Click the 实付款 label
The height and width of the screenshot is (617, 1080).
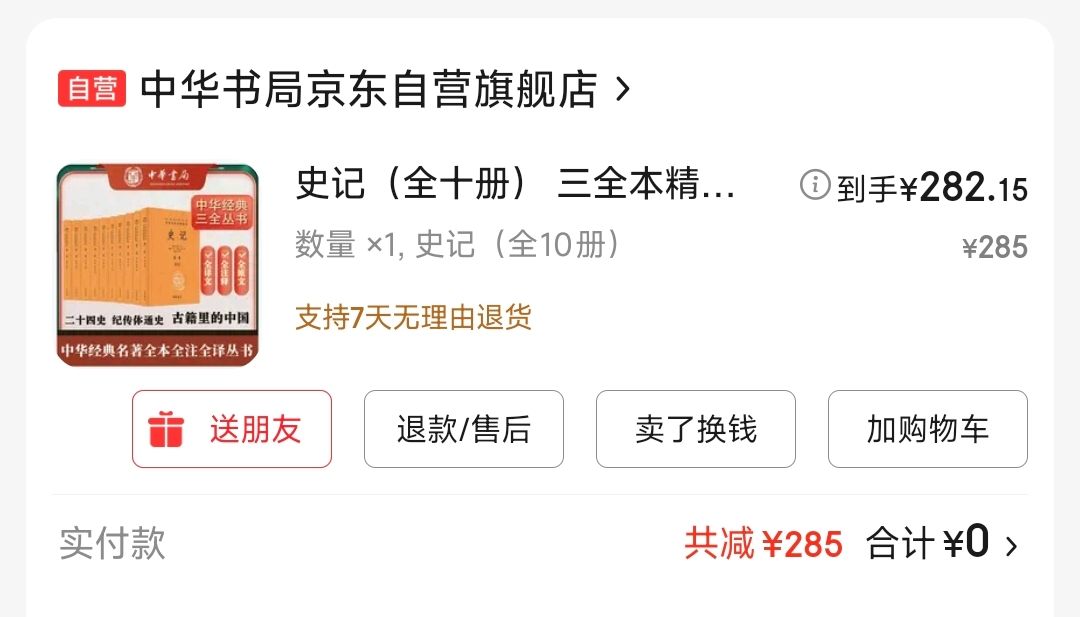click(x=112, y=543)
